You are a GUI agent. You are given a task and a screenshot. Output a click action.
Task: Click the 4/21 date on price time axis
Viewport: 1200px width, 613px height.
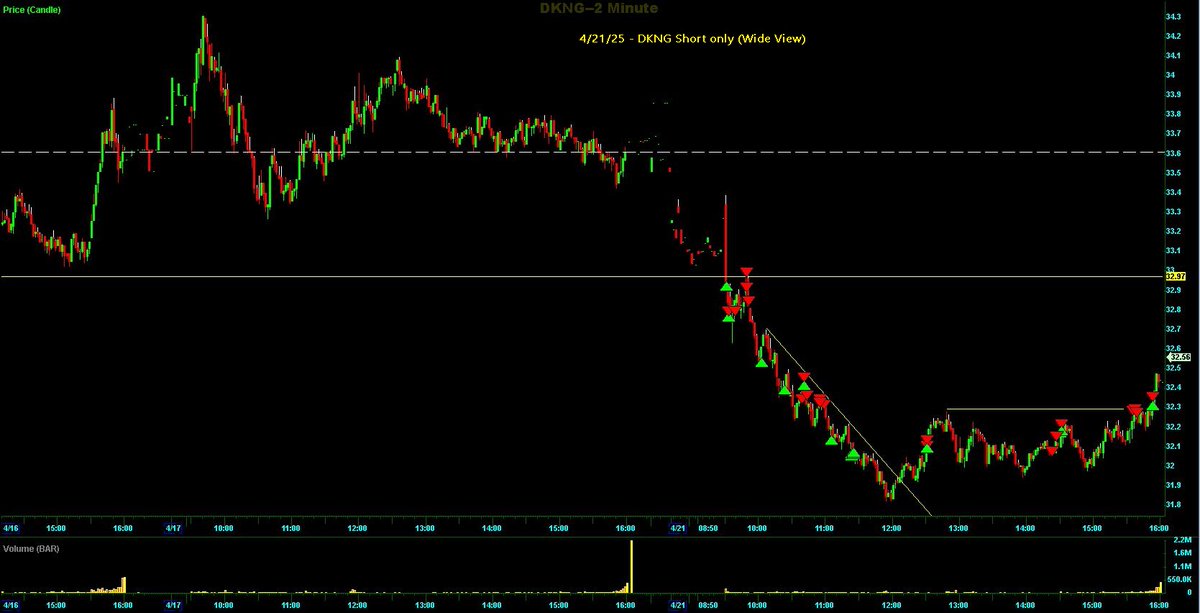677,528
